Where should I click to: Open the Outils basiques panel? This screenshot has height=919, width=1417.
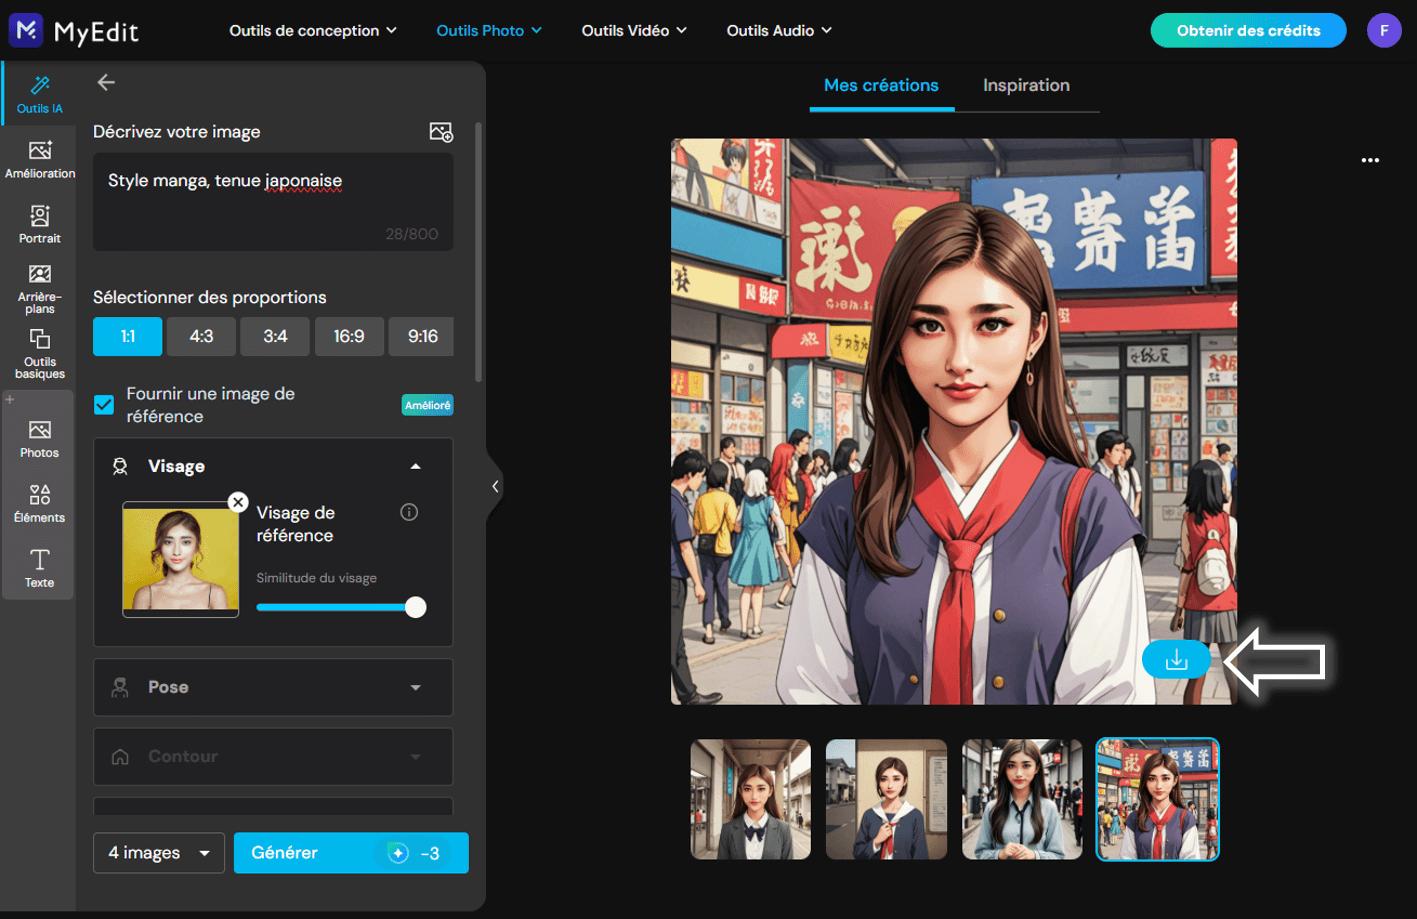point(40,352)
